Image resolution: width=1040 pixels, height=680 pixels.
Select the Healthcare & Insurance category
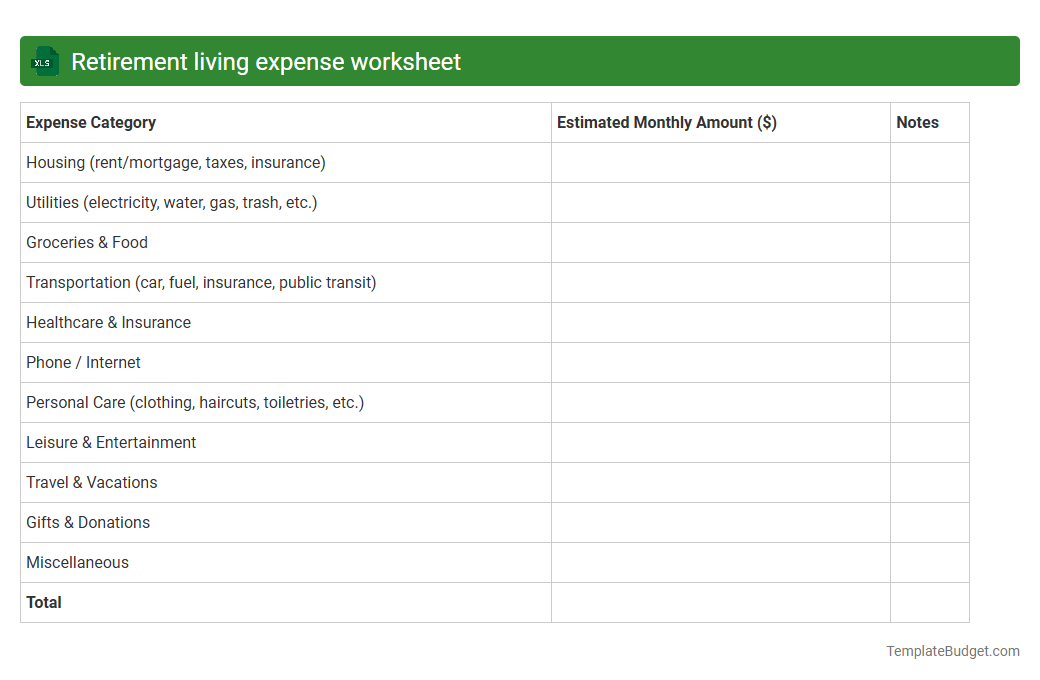click(108, 322)
